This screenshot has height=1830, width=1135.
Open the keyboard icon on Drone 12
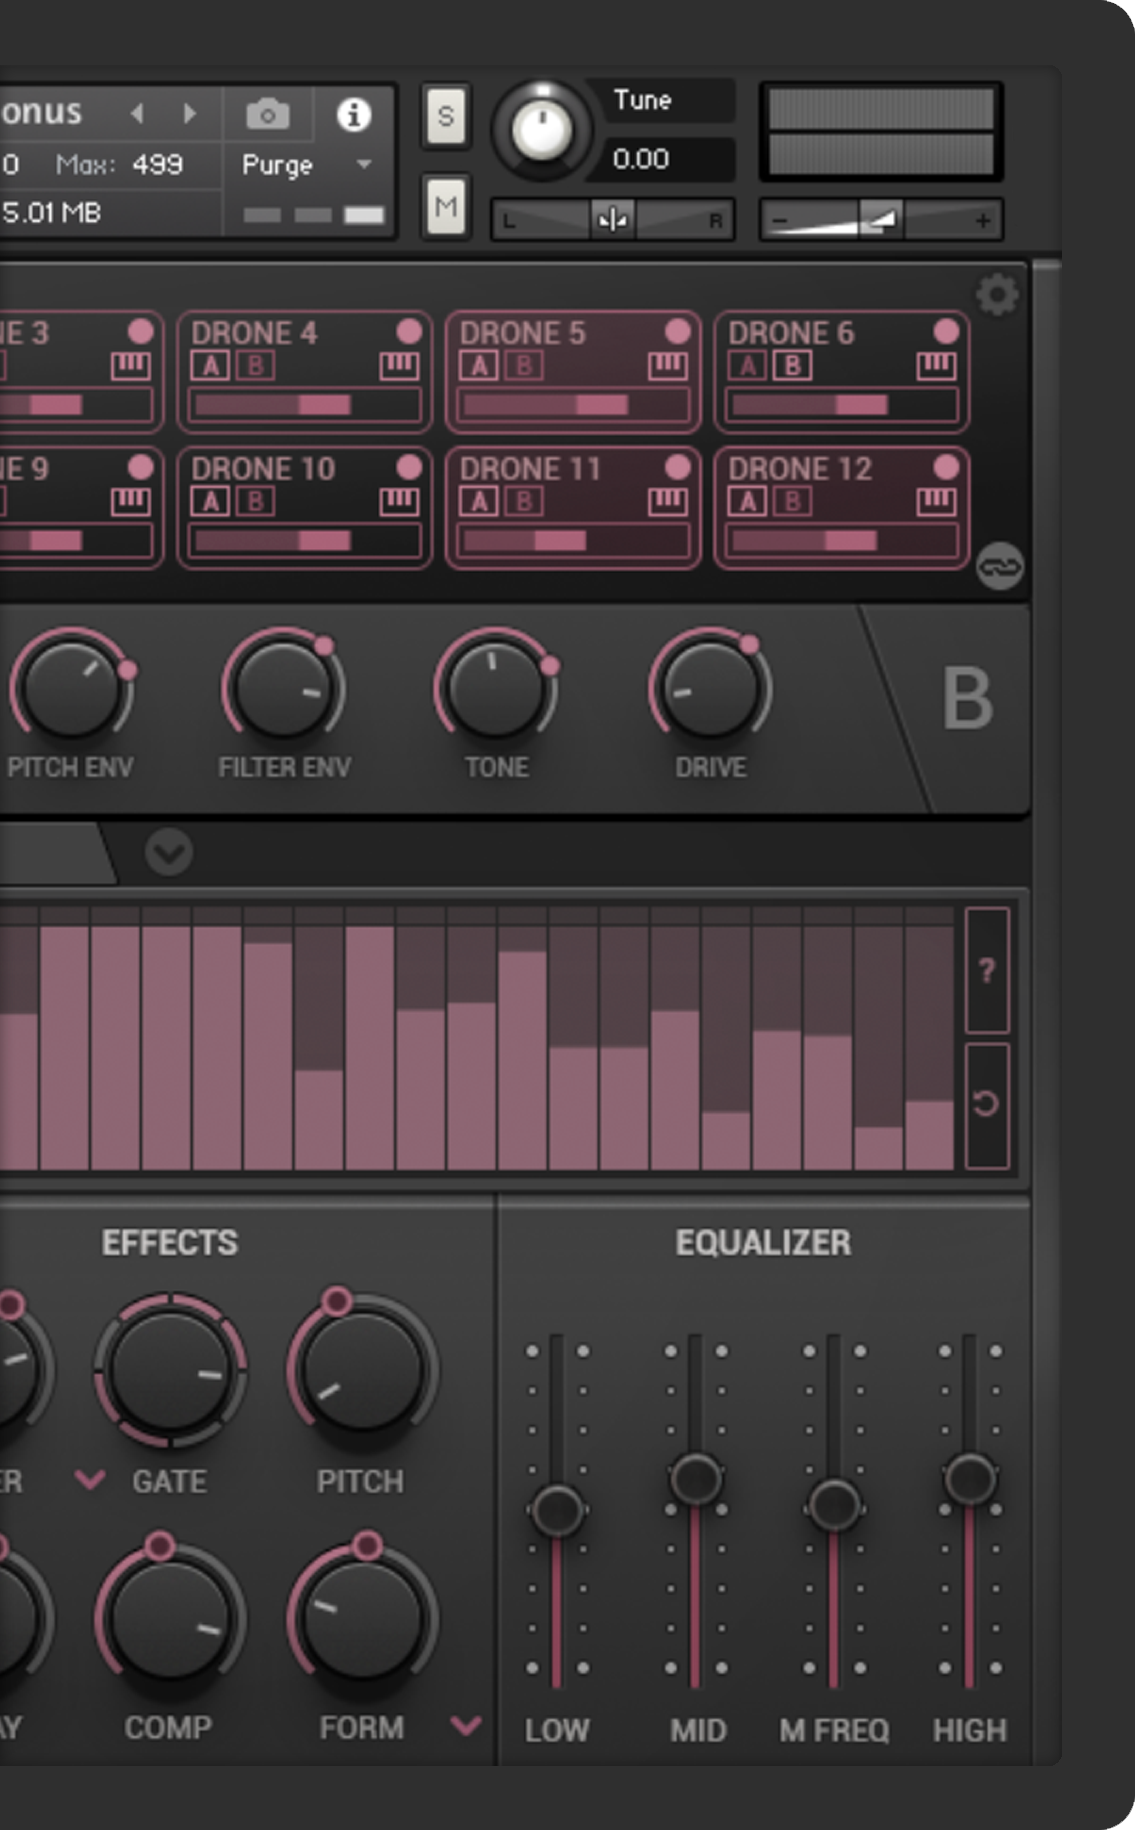pos(936,501)
